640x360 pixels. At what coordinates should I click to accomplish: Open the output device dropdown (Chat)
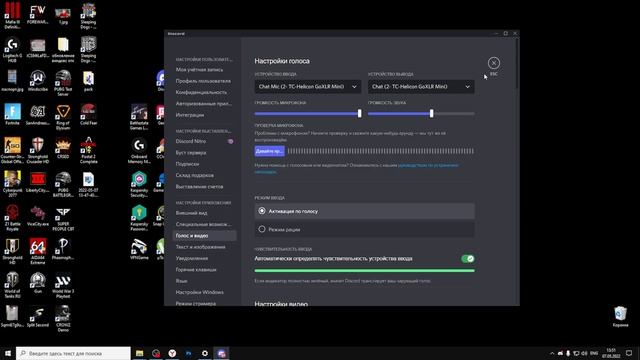coord(421,87)
